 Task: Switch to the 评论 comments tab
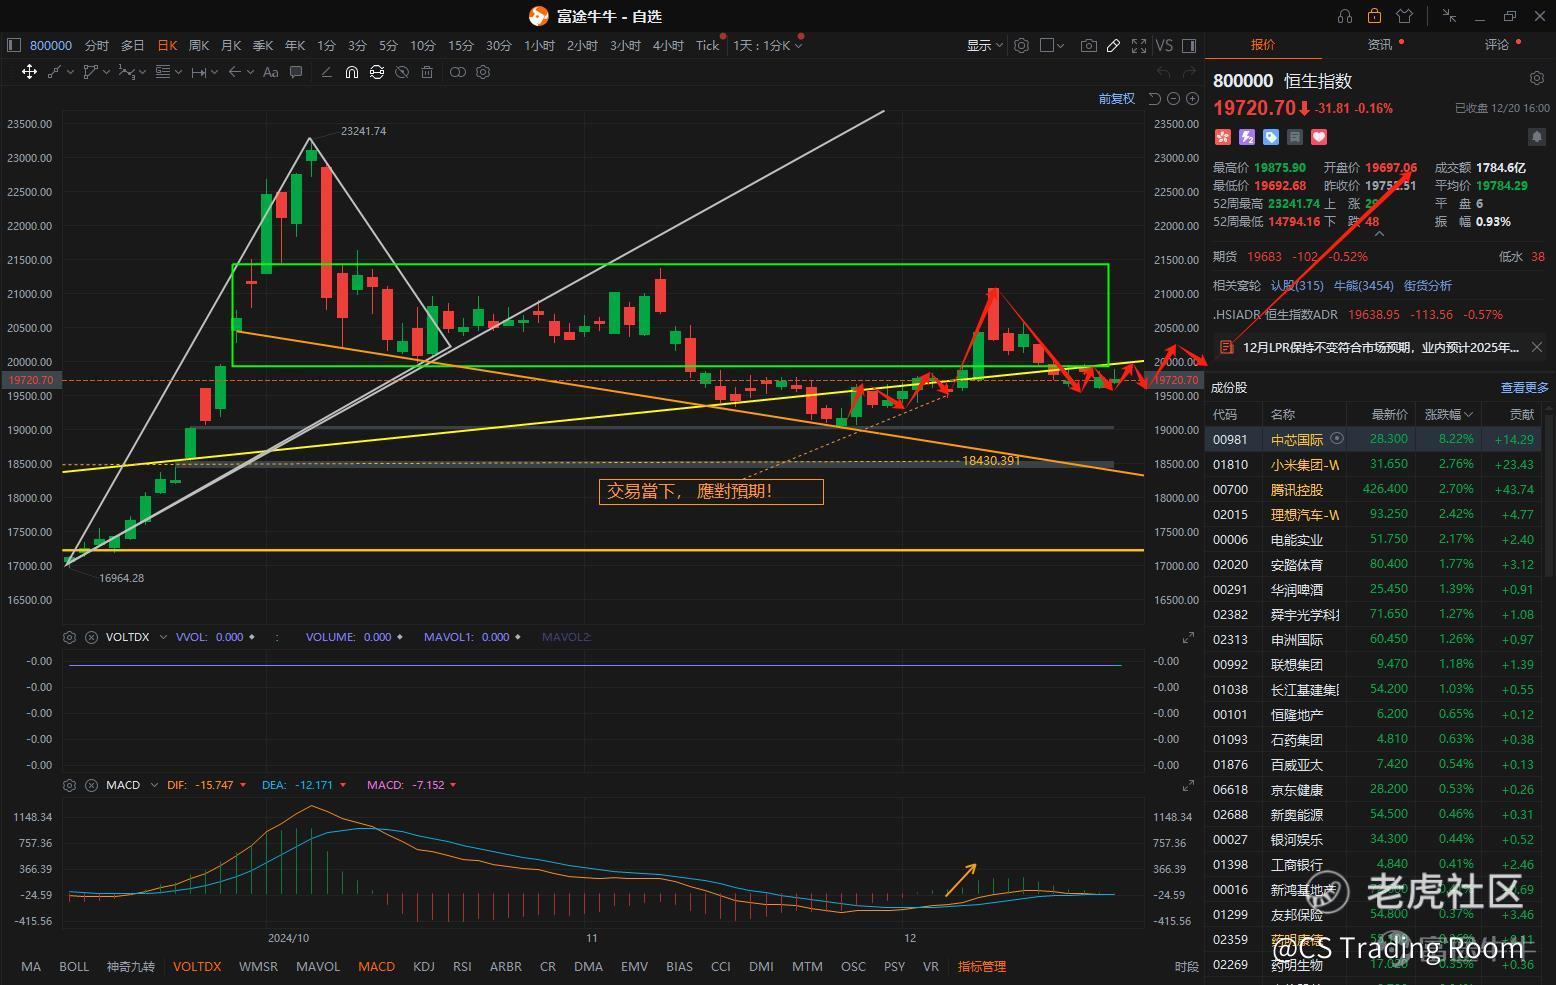coord(1497,44)
